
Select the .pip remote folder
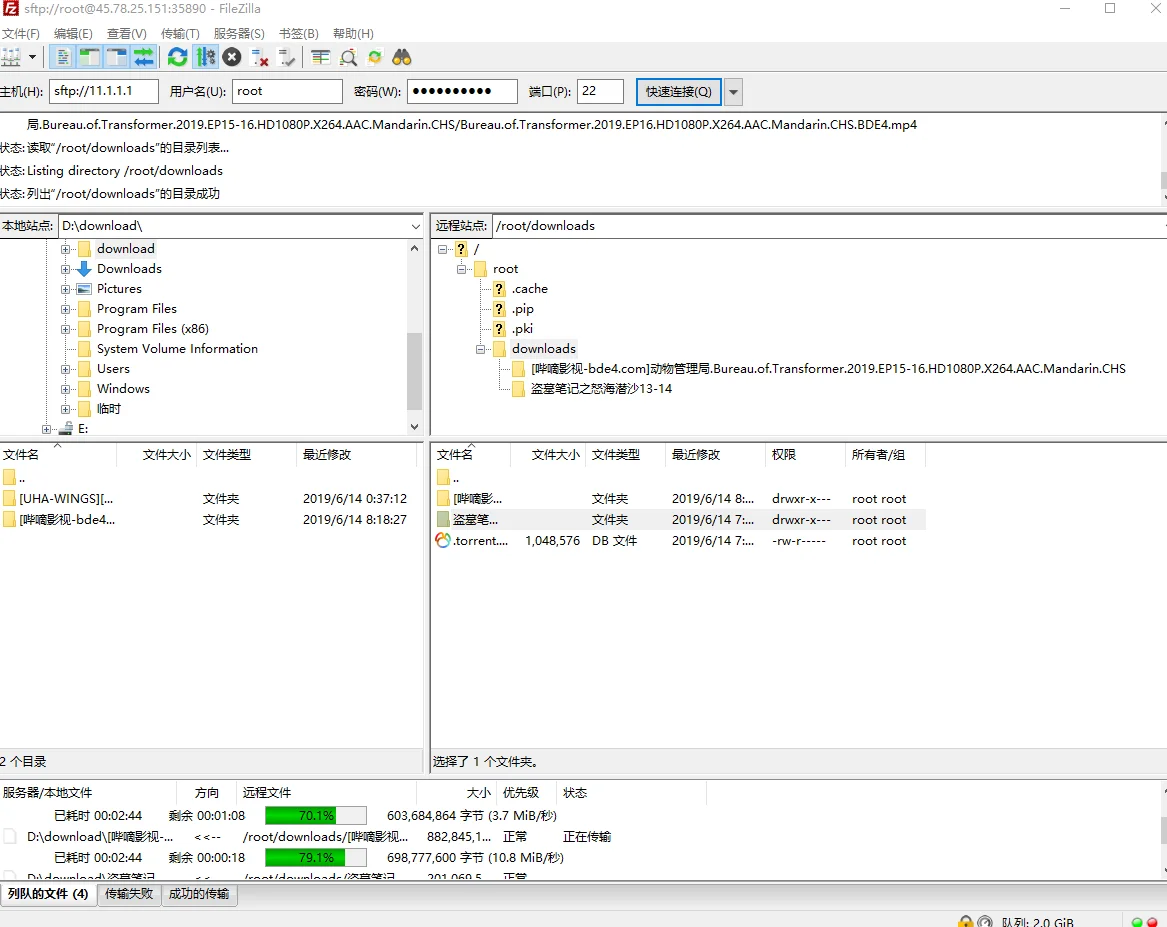522,309
